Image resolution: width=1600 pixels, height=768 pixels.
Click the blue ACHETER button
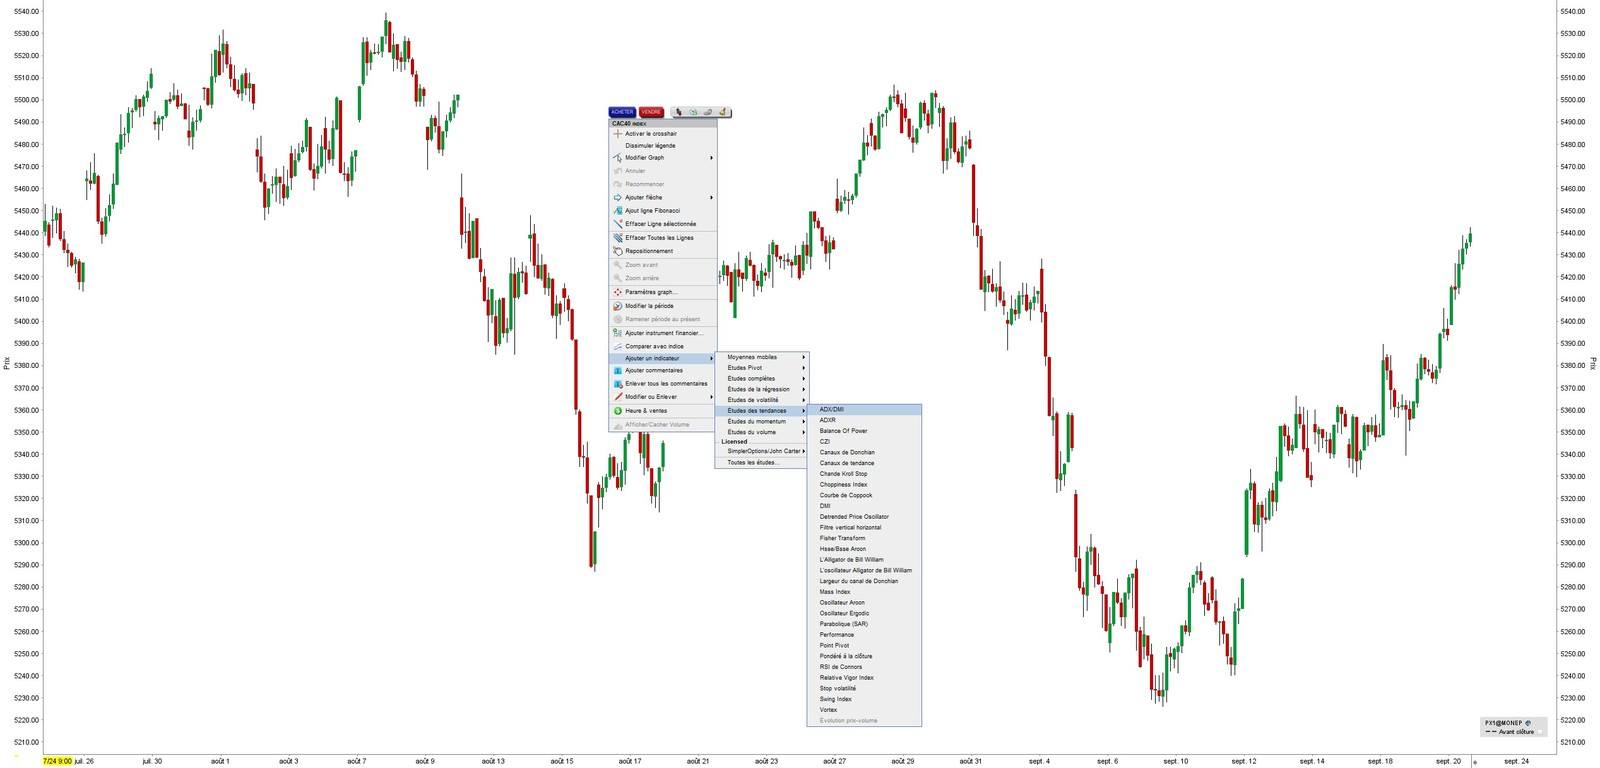point(622,112)
